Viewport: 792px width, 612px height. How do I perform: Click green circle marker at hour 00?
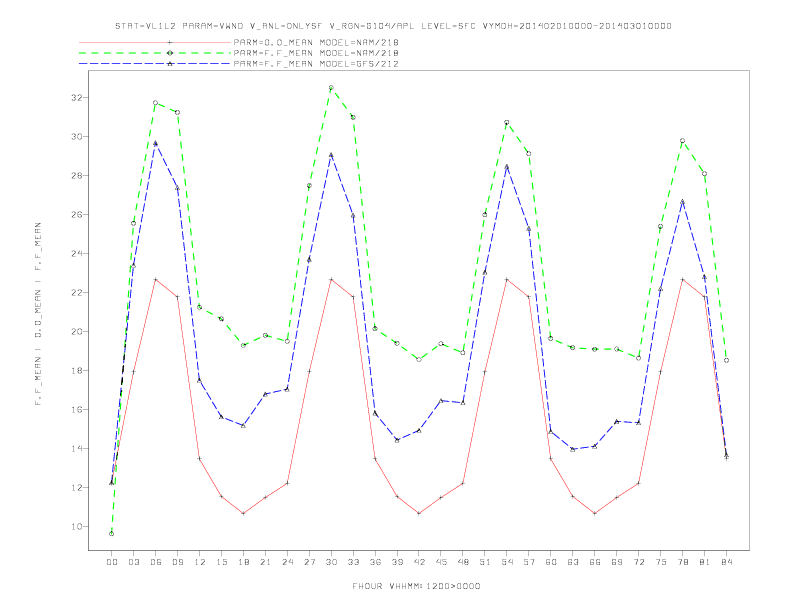pos(112,534)
